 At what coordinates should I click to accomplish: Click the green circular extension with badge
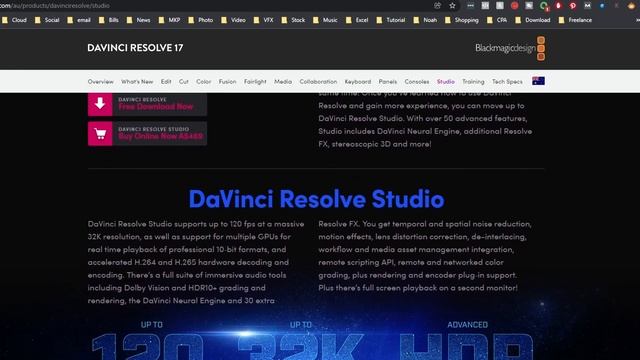coord(544,6)
